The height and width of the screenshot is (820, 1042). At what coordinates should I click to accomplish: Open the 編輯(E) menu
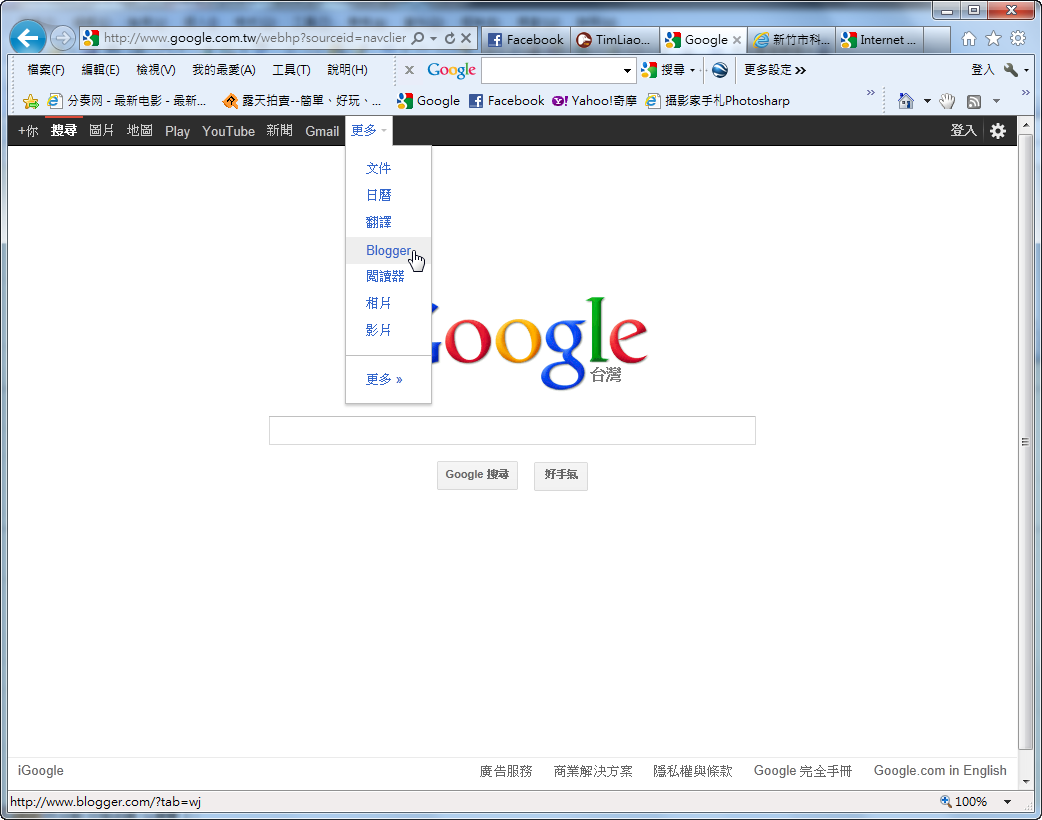(100, 70)
